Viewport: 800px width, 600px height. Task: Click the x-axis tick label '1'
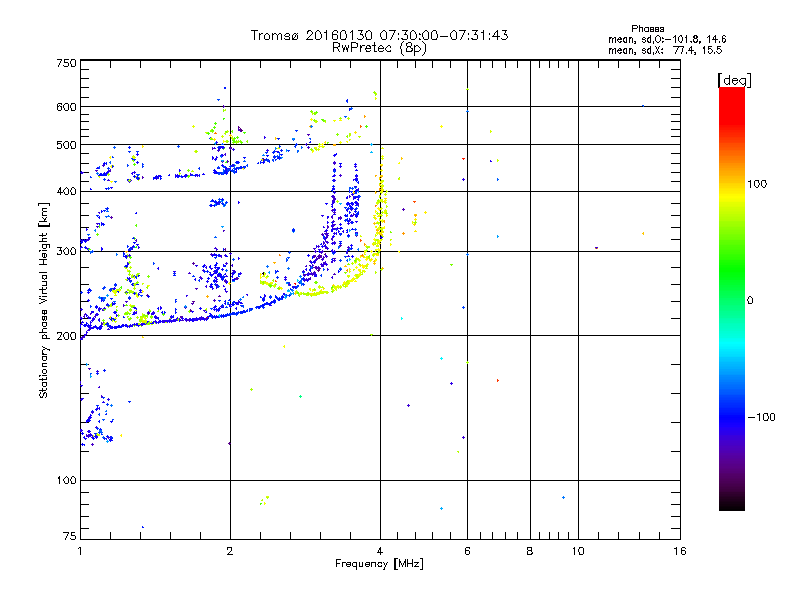pos(80,551)
